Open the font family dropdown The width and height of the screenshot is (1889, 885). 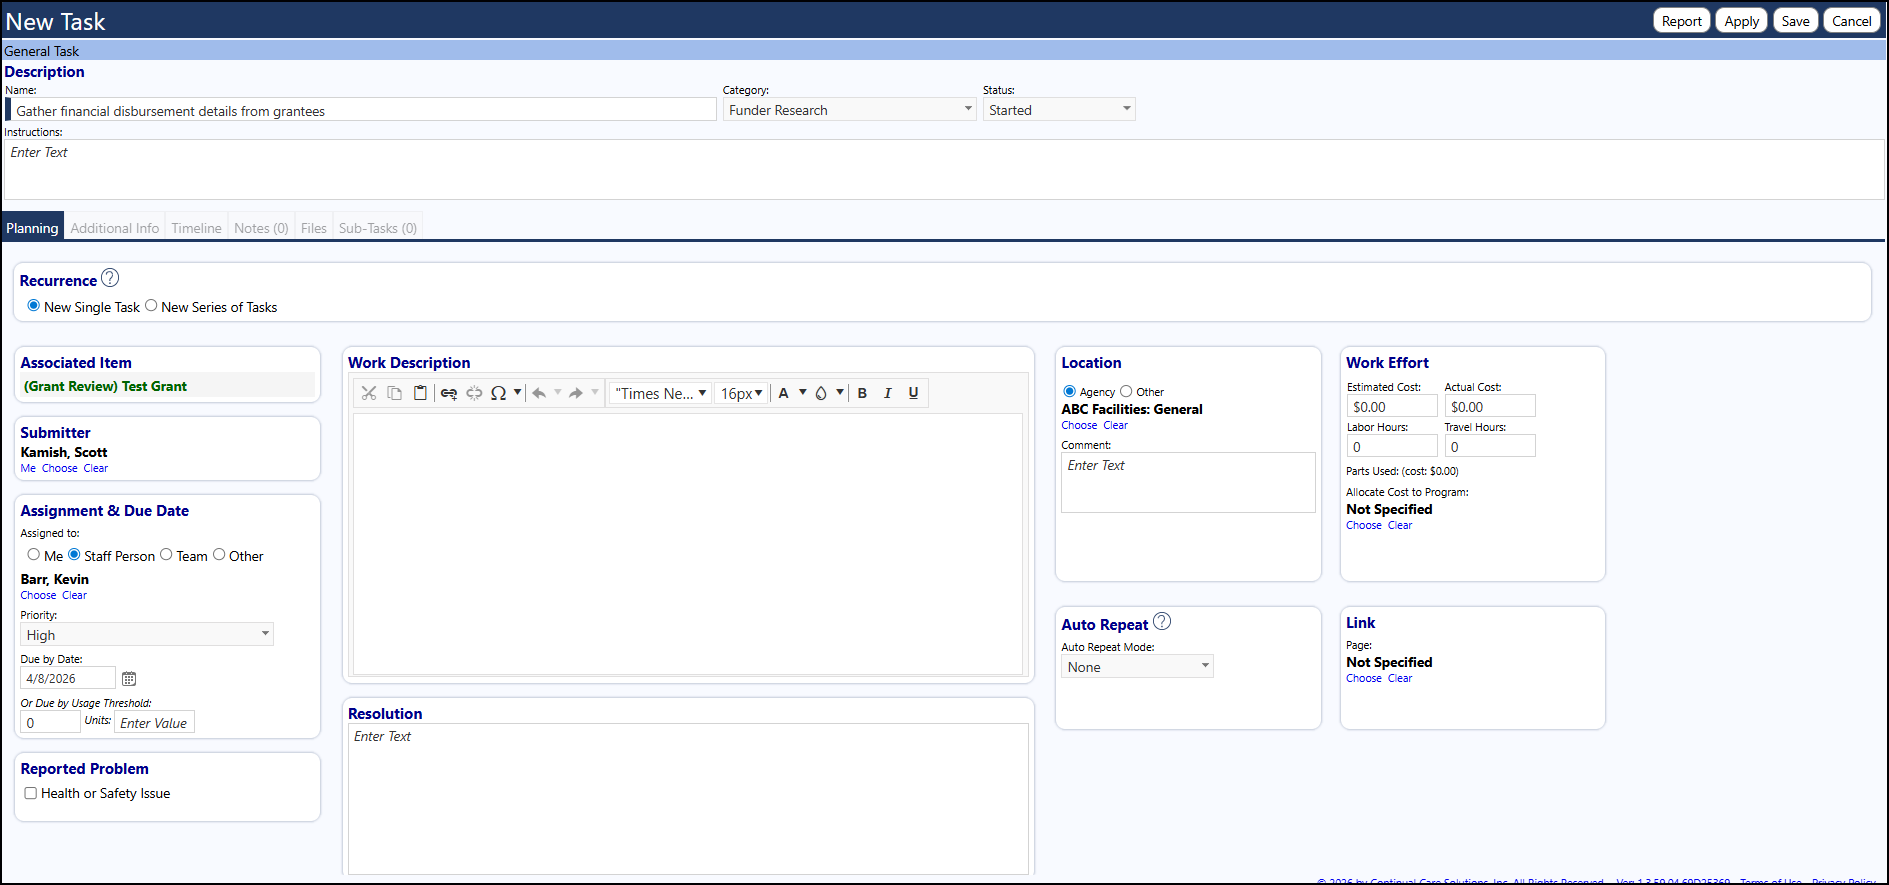[x=660, y=393]
